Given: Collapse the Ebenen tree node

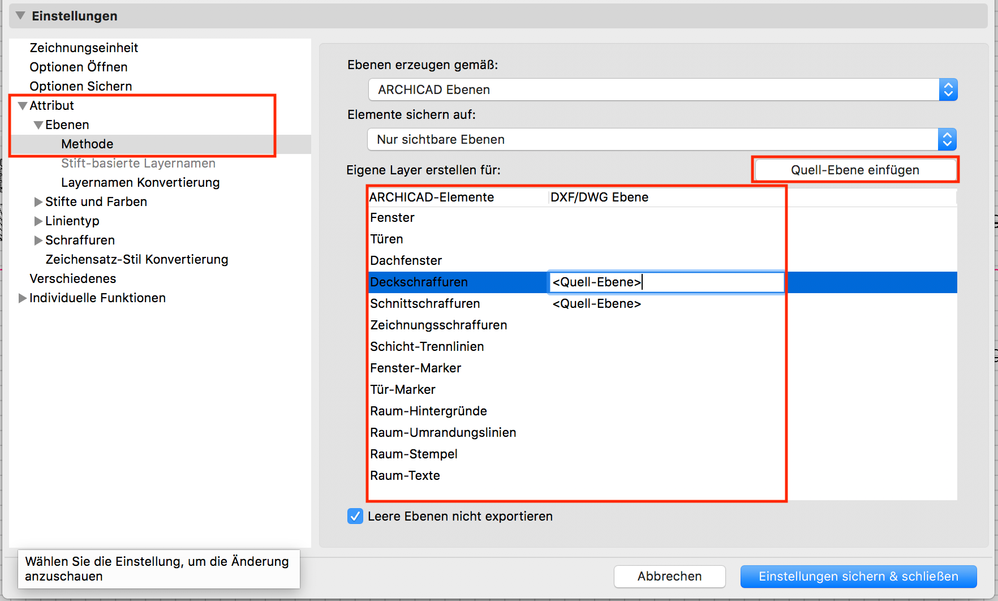Looking at the screenshot, I should tap(38, 125).
